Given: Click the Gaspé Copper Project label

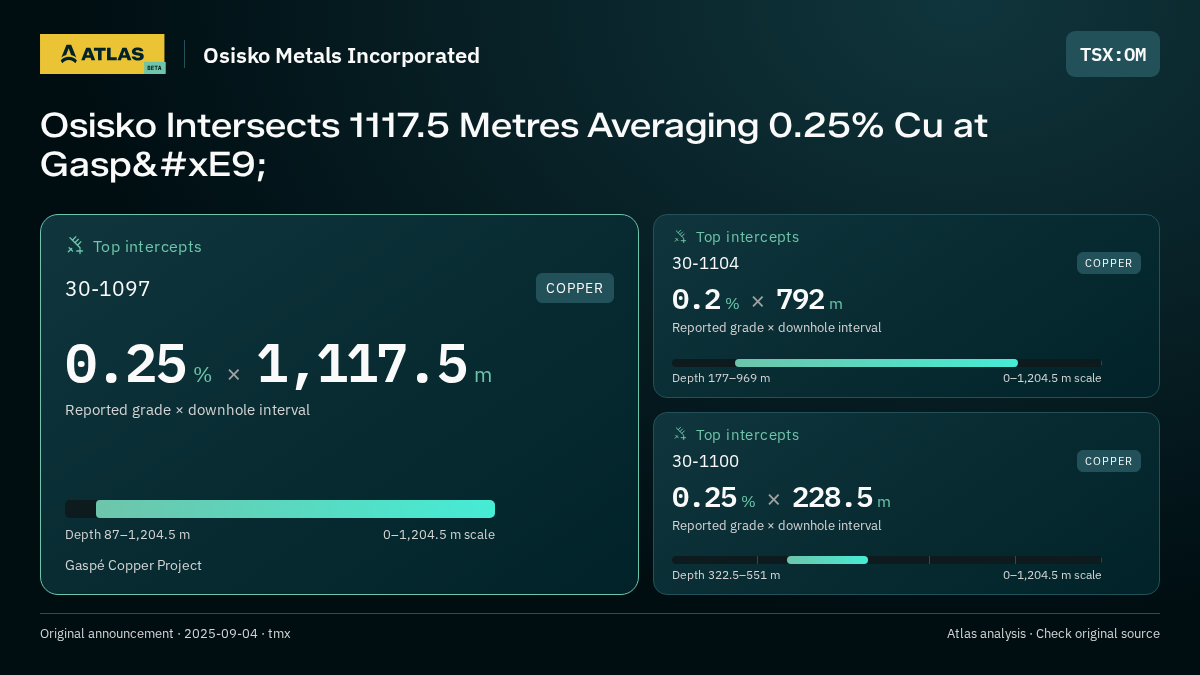Looking at the screenshot, I should coord(133,566).
